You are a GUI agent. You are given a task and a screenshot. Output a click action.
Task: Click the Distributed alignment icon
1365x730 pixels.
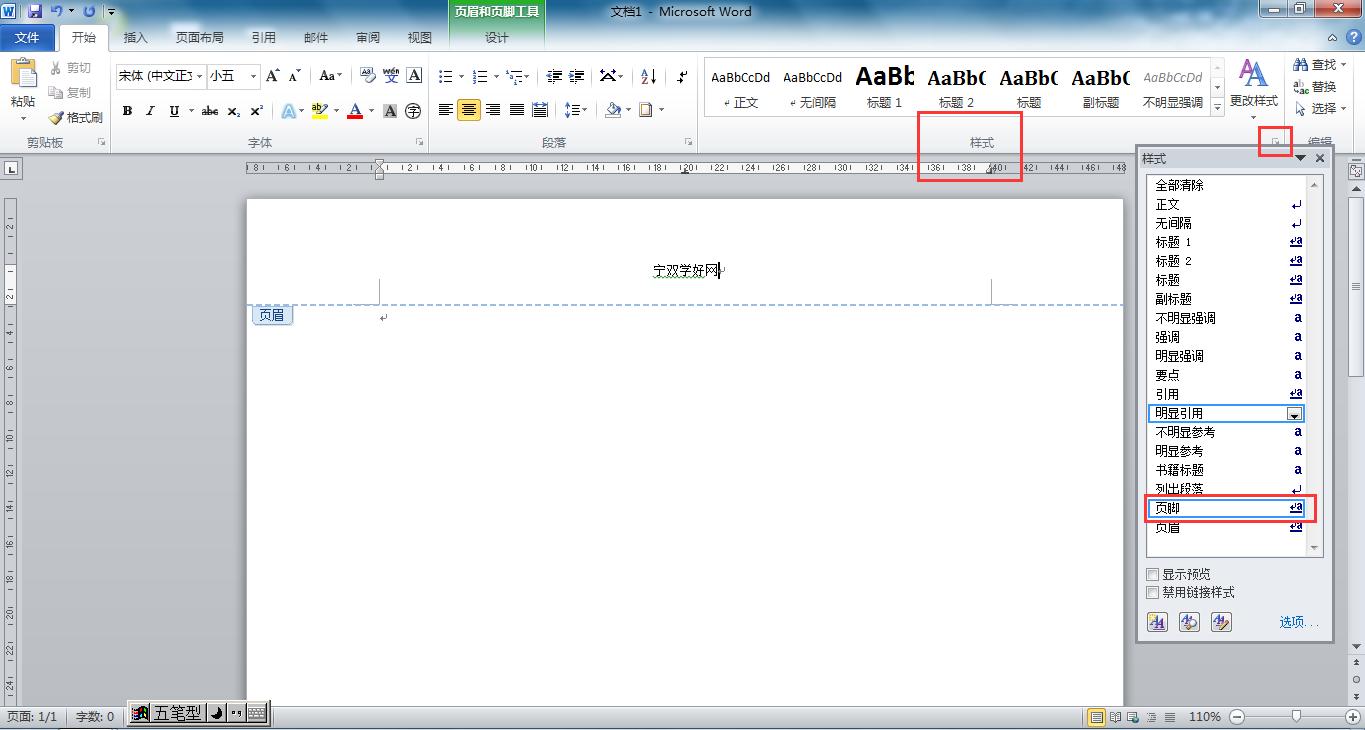(540, 110)
